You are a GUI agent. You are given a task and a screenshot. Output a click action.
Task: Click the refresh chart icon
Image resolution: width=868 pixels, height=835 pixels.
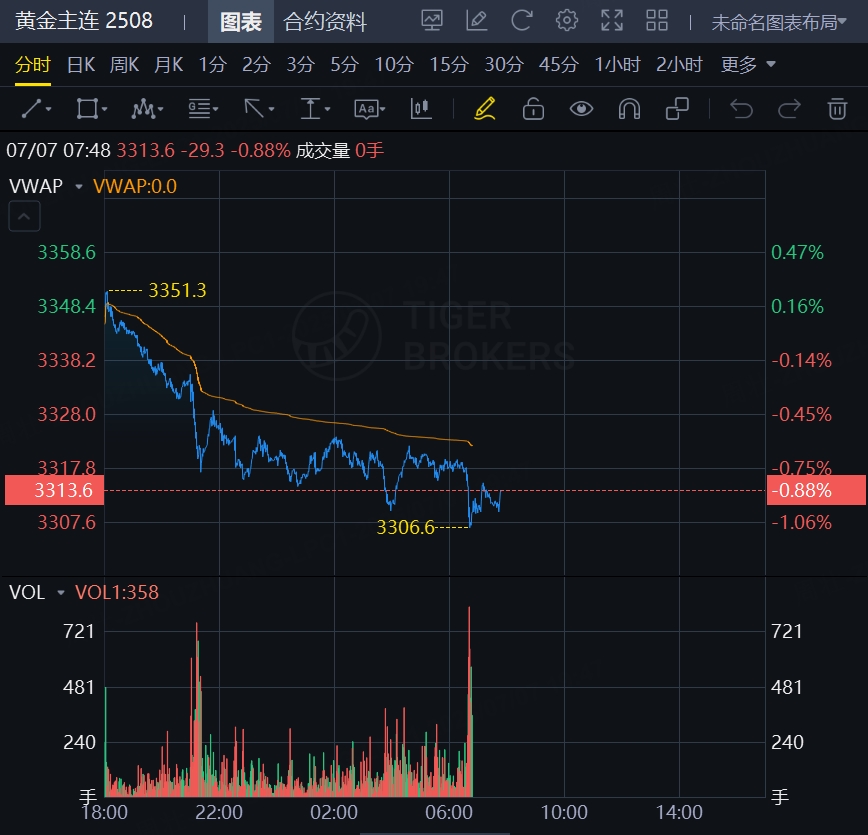pos(521,20)
